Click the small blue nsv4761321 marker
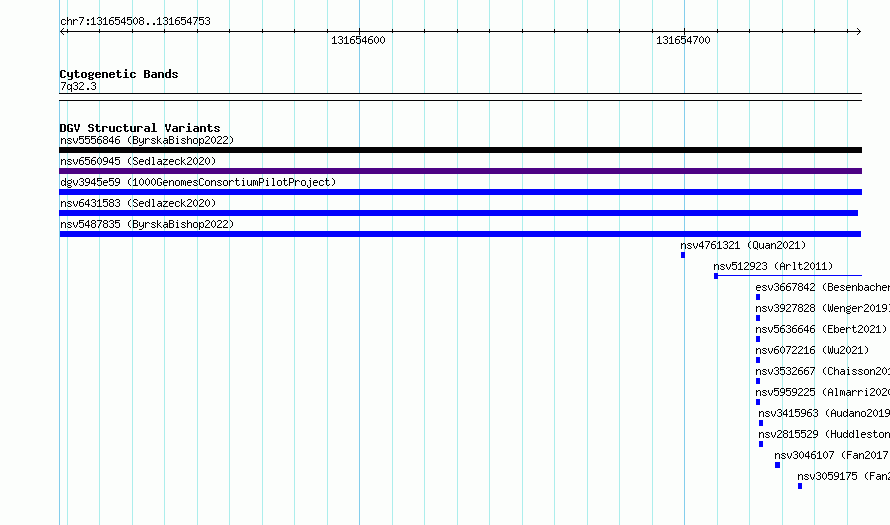Viewport: 890px width, 525px height. point(683,255)
